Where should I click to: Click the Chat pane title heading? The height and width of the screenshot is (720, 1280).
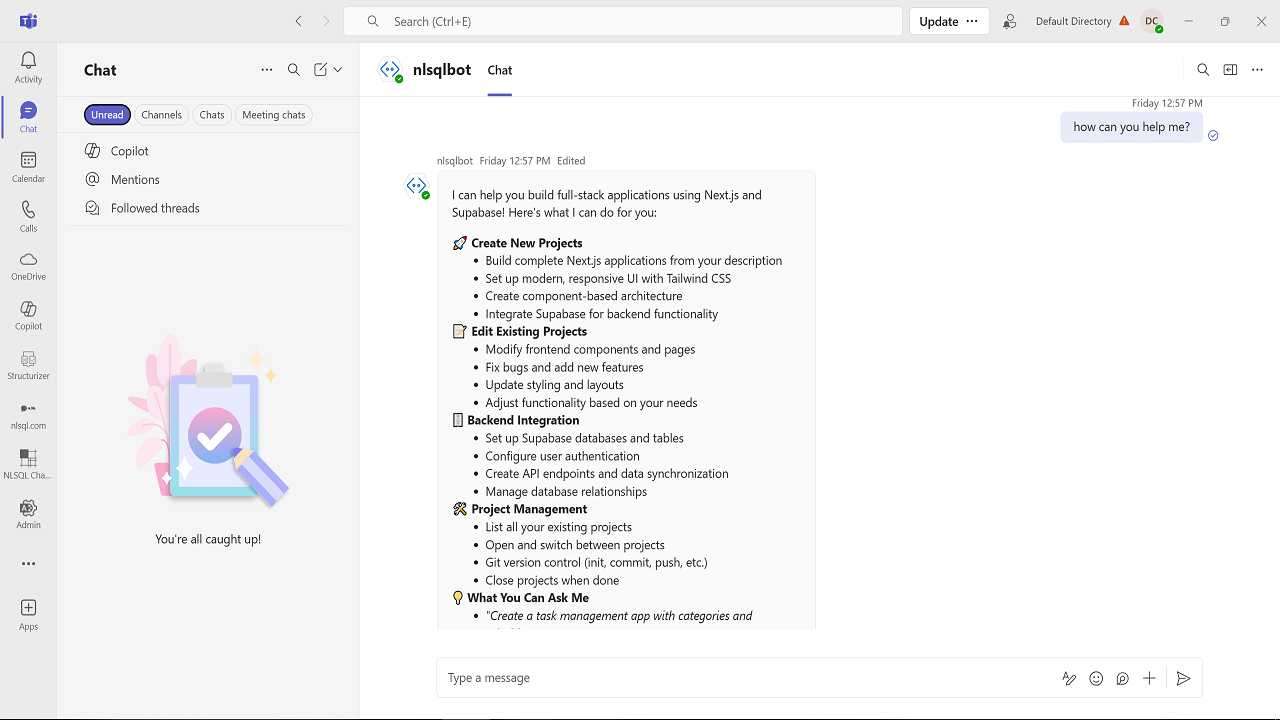(x=100, y=70)
